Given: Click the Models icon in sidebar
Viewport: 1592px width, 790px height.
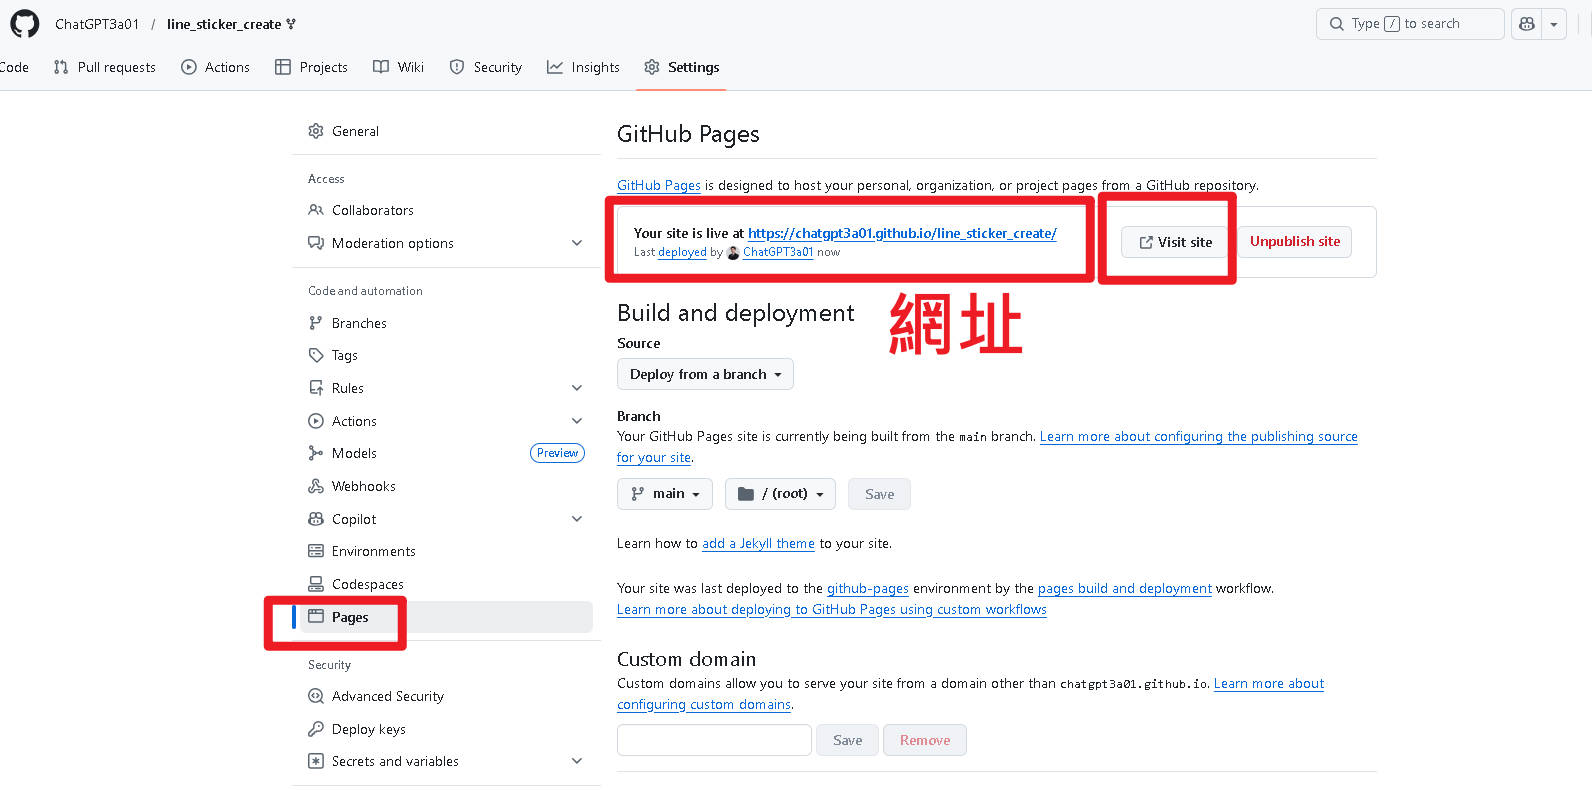Looking at the screenshot, I should point(316,453).
